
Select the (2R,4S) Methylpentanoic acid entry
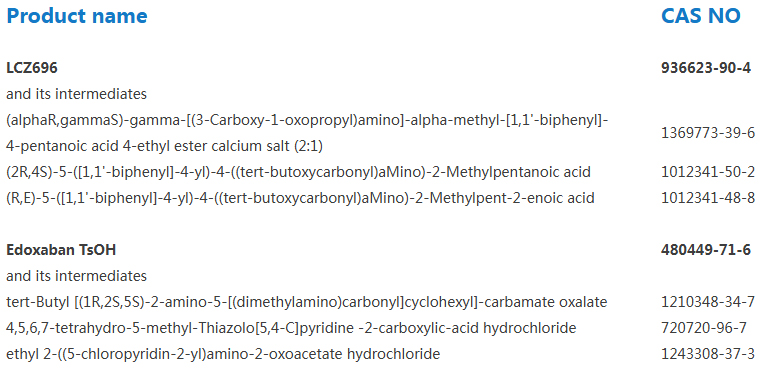[298, 172]
